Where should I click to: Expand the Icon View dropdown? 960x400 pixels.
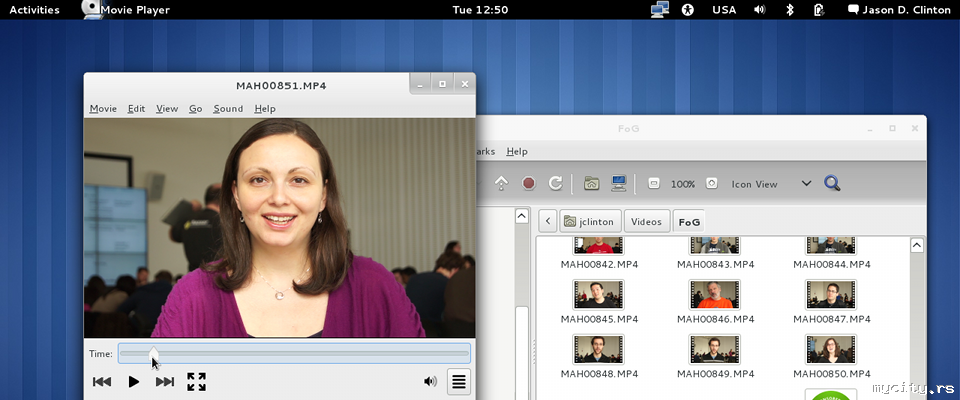(806, 184)
